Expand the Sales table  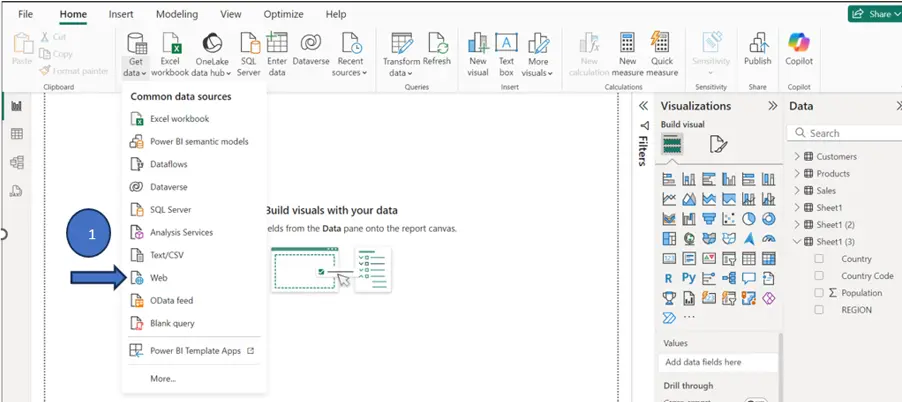(797, 190)
